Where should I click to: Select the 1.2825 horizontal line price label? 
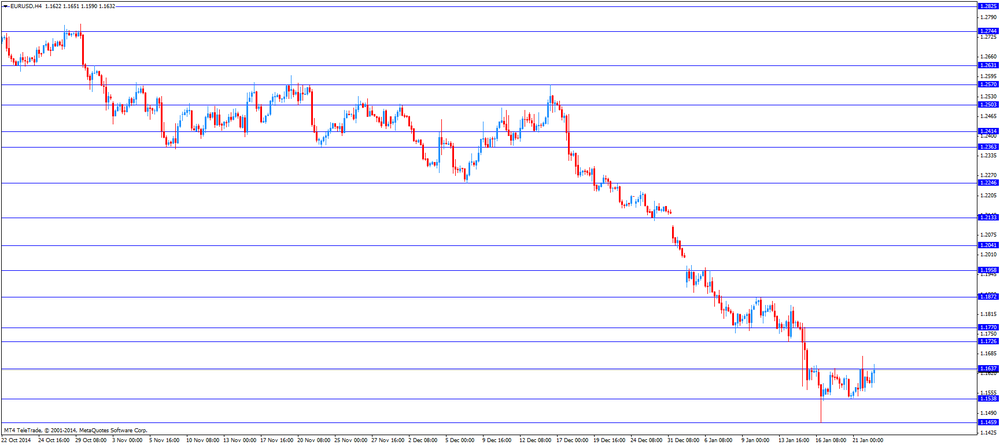click(x=988, y=5)
